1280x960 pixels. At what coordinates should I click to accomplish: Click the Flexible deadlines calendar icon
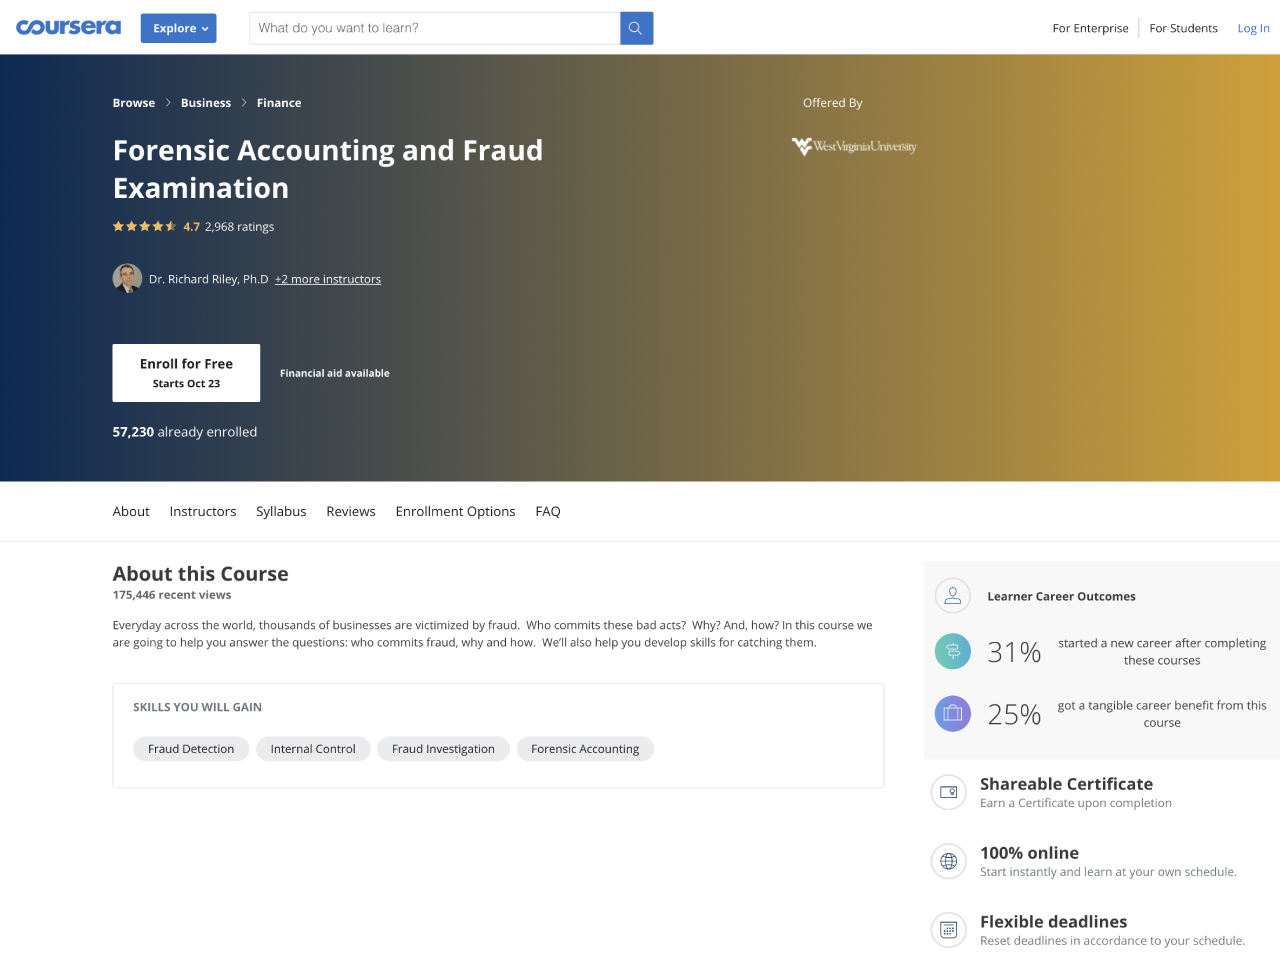click(949, 930)
